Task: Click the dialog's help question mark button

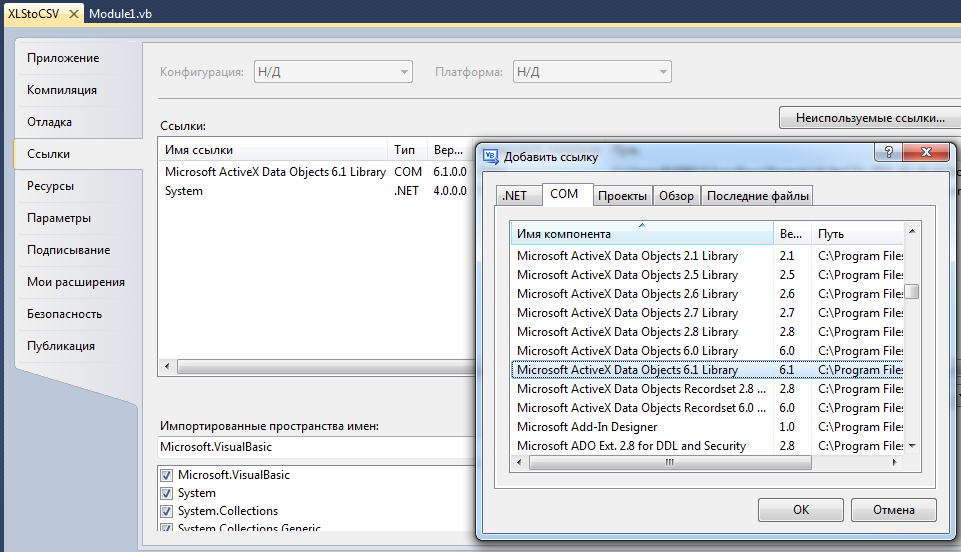Action: click(x=889, y=152)
